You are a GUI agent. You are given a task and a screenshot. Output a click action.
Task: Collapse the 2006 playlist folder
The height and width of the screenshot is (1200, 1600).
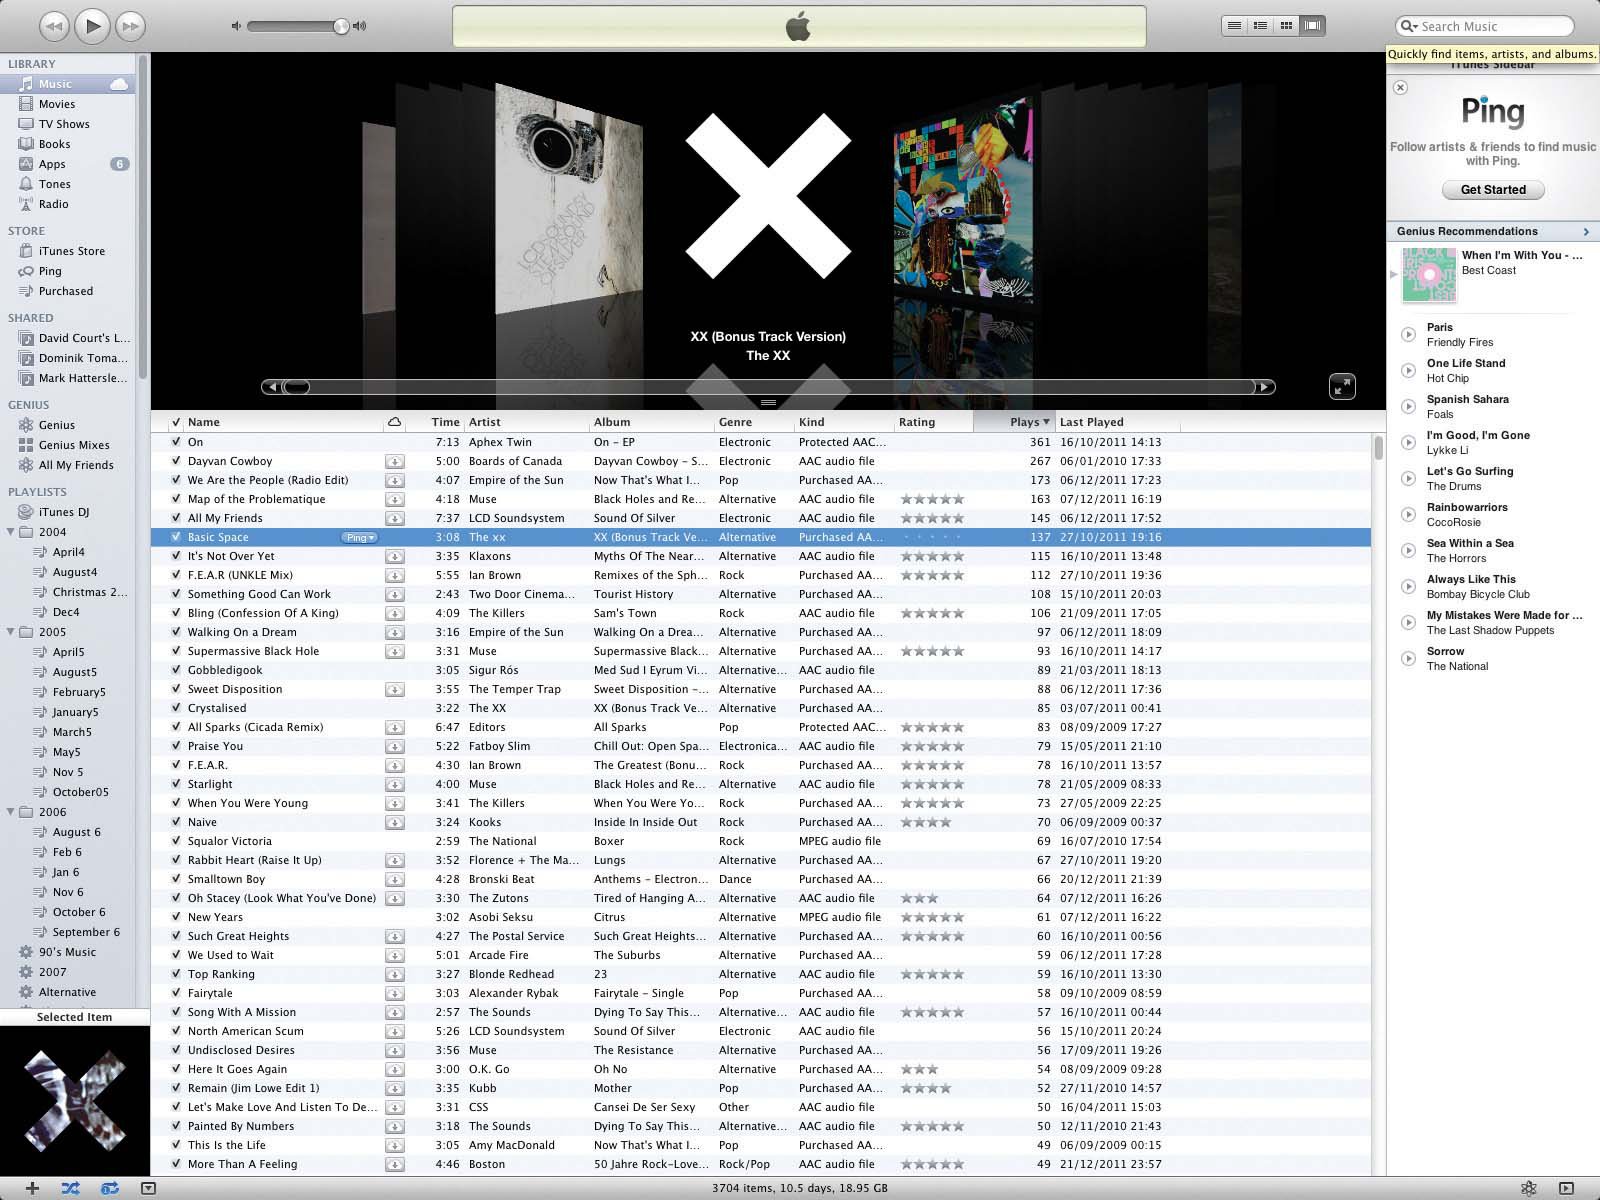(x=11, y=812)
